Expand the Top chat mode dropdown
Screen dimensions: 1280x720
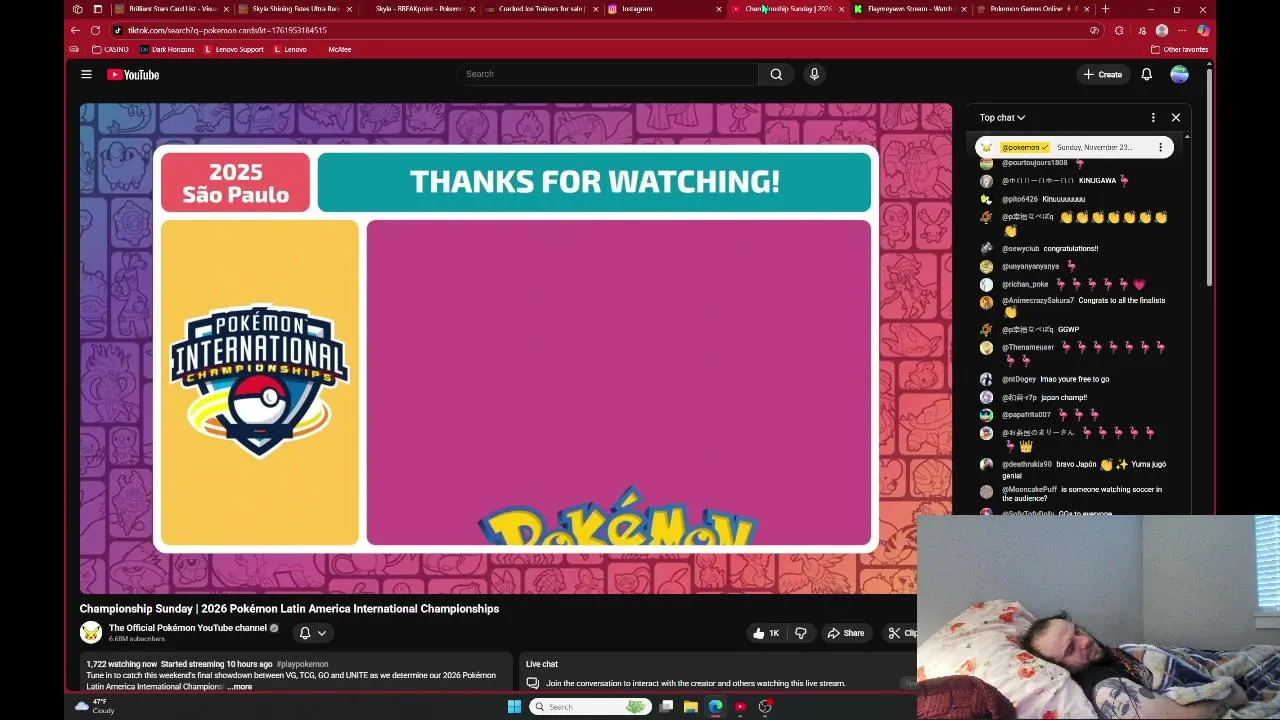[x=1002, y=117]
